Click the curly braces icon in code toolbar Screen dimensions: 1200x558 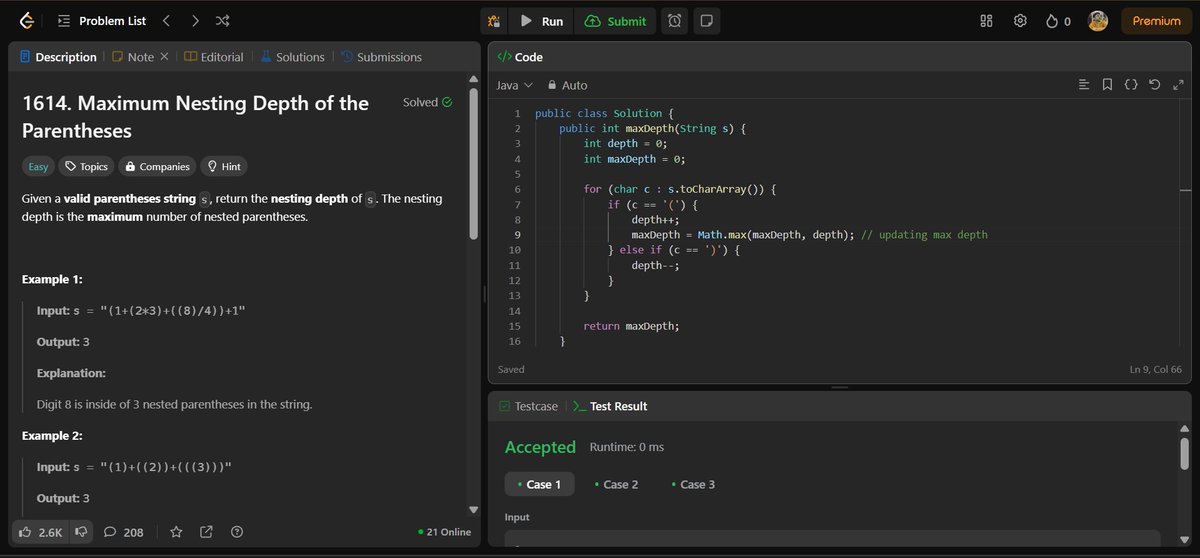1131,85
